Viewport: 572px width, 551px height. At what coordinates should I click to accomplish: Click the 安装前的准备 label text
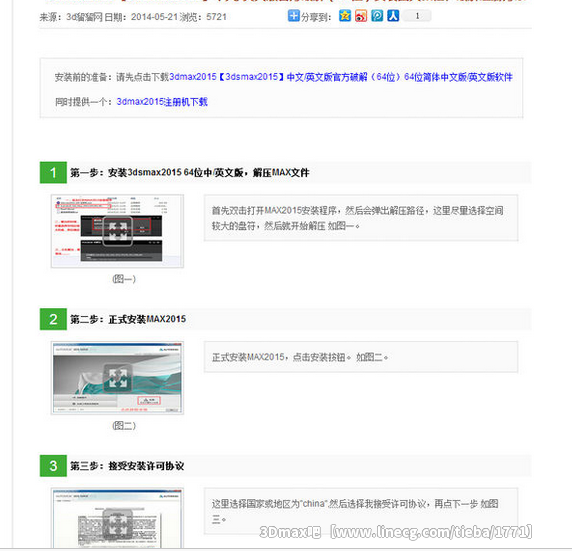[85, 77]
